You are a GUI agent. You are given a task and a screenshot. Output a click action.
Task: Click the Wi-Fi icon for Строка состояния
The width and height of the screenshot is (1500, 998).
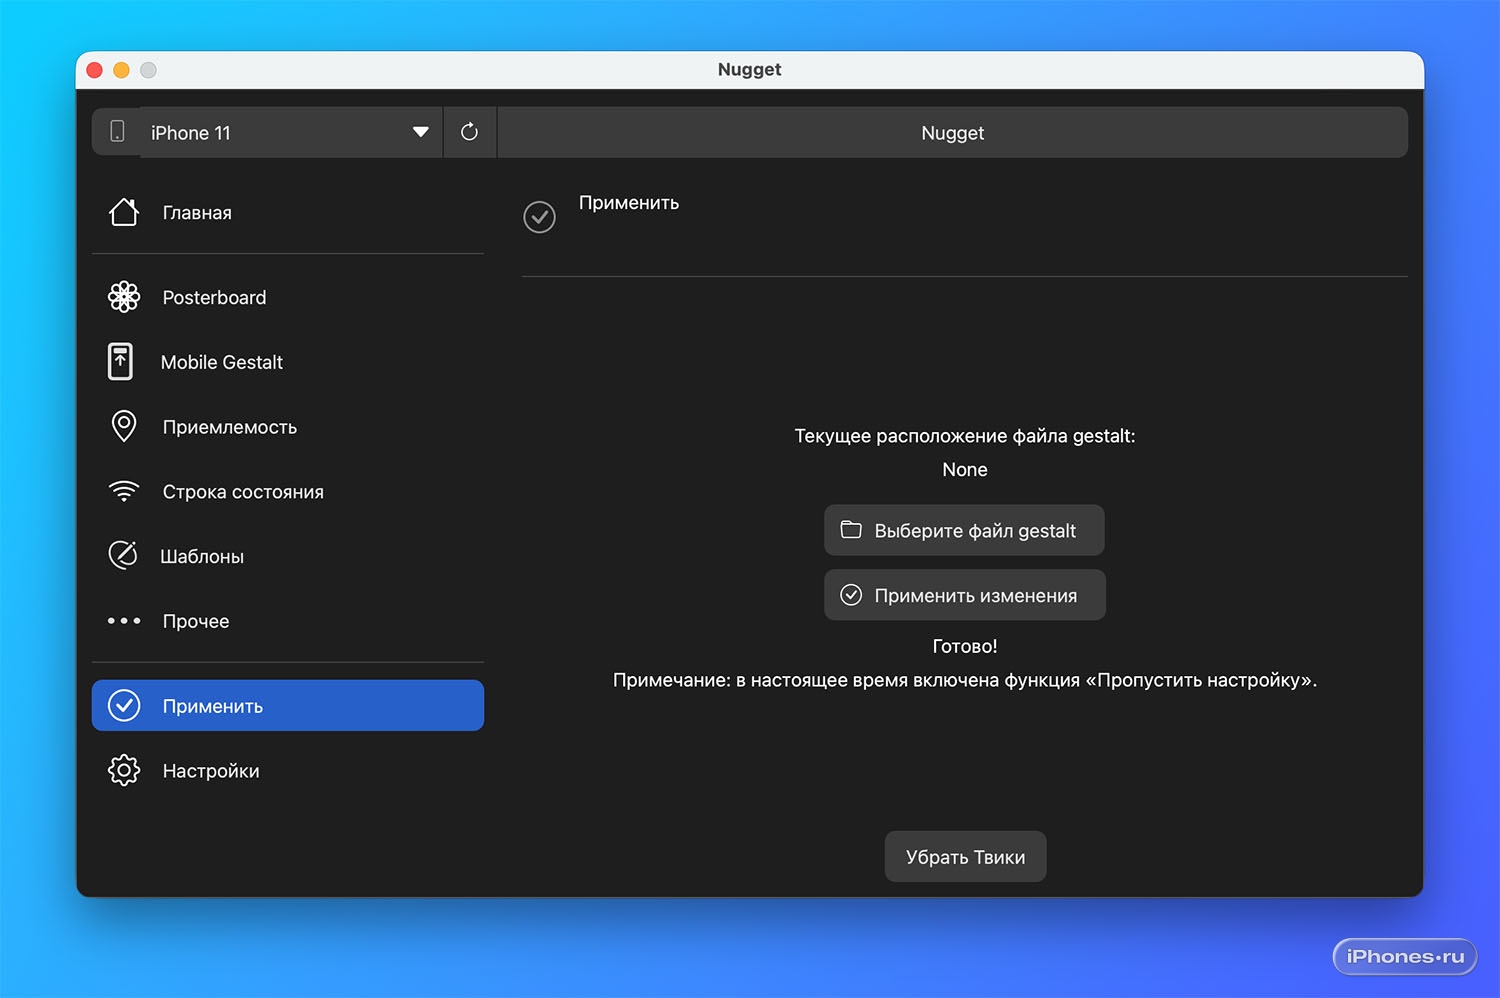(124, 491)
